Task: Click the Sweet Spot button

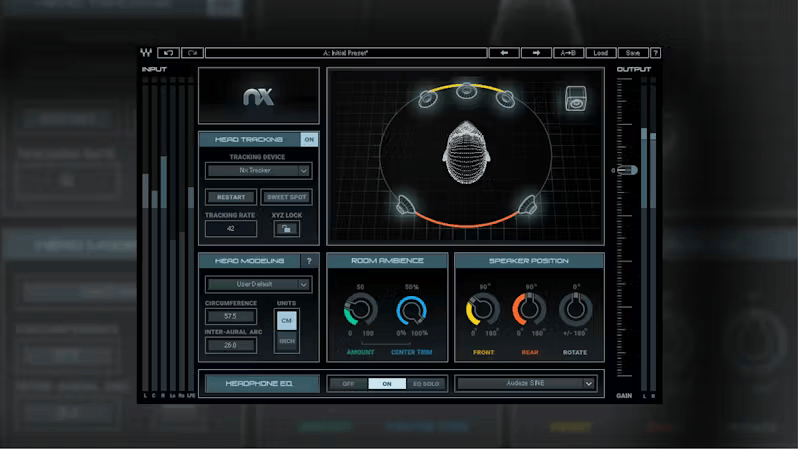Action: click(x=287, y=197)
